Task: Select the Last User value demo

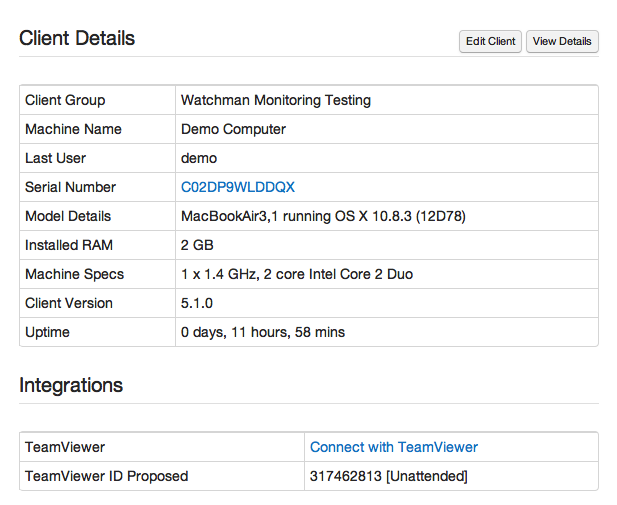Action: tap(199, 158)
